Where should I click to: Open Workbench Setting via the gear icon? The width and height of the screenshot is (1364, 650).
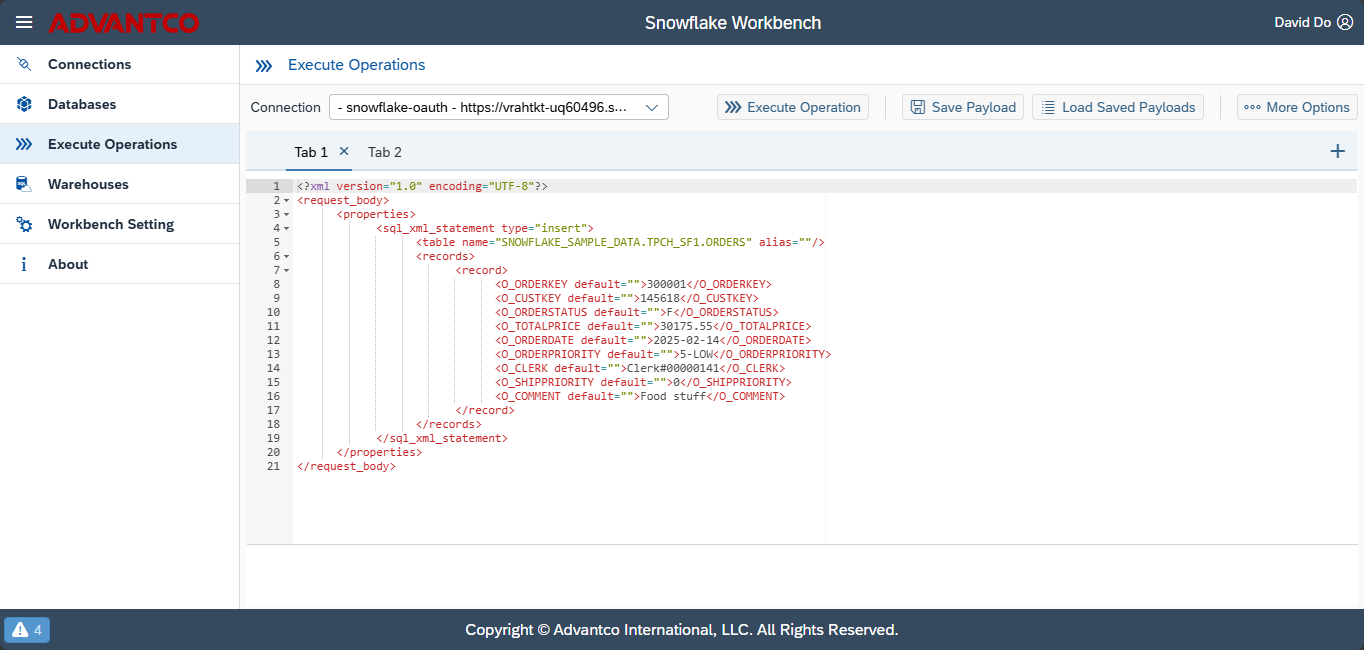tap(23, 223)
